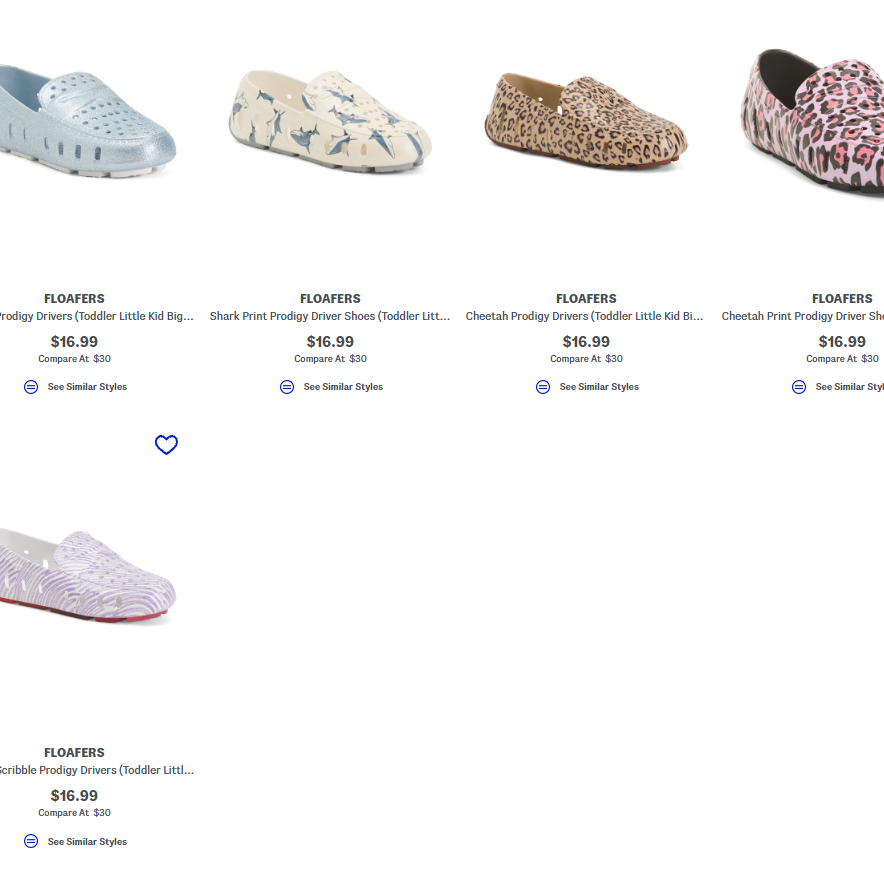Open Scribble Prodigy Drivers product title
This screenshot has width=884, height=884.
(95, 770)
